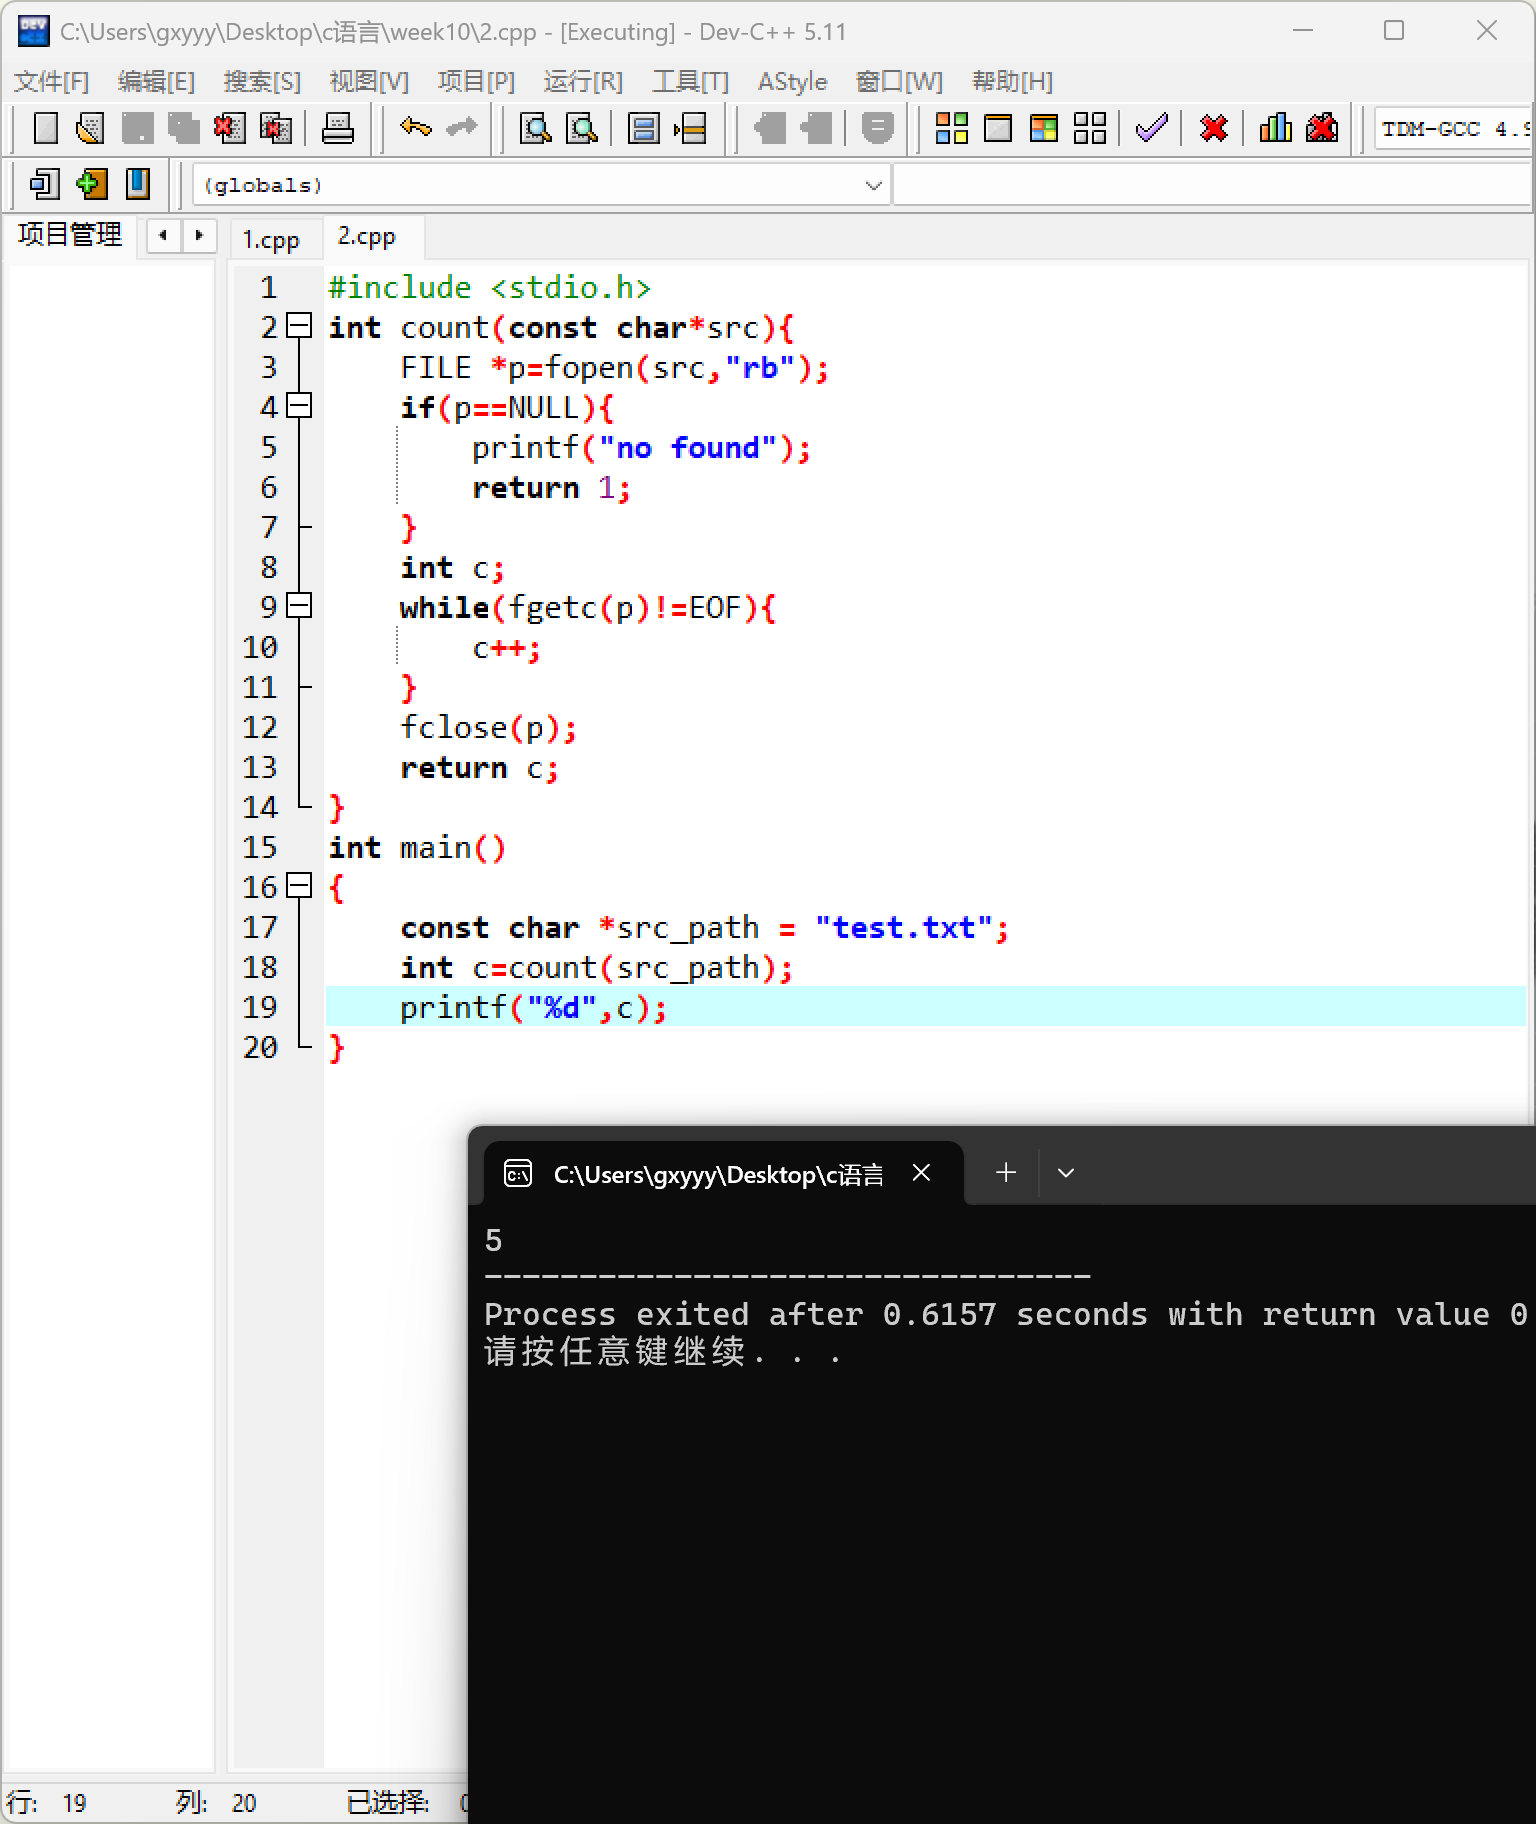Stop execution with the red X icon
Screen dimensions: 1536x1824
point(1214,128)
